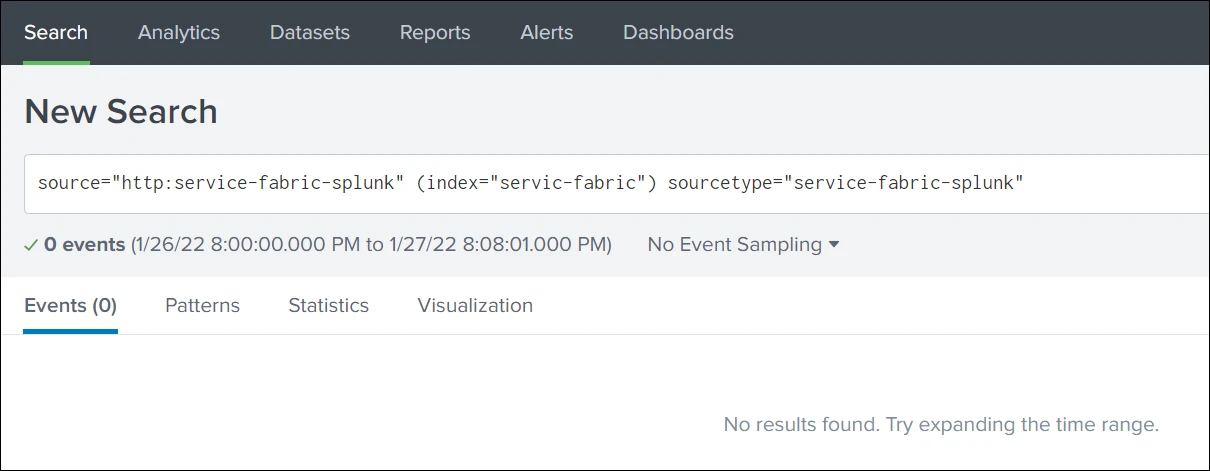Click the "0 events" result count
Screen dimensions: 1210x471
point(85,245)
